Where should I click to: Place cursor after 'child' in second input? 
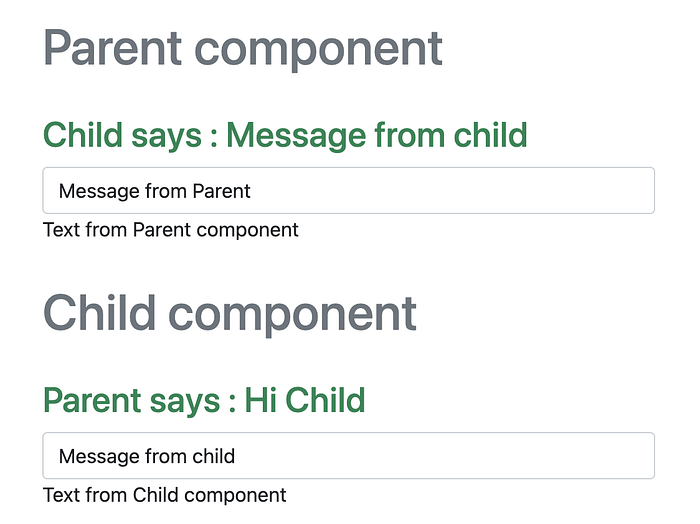(x=237, y=456)
